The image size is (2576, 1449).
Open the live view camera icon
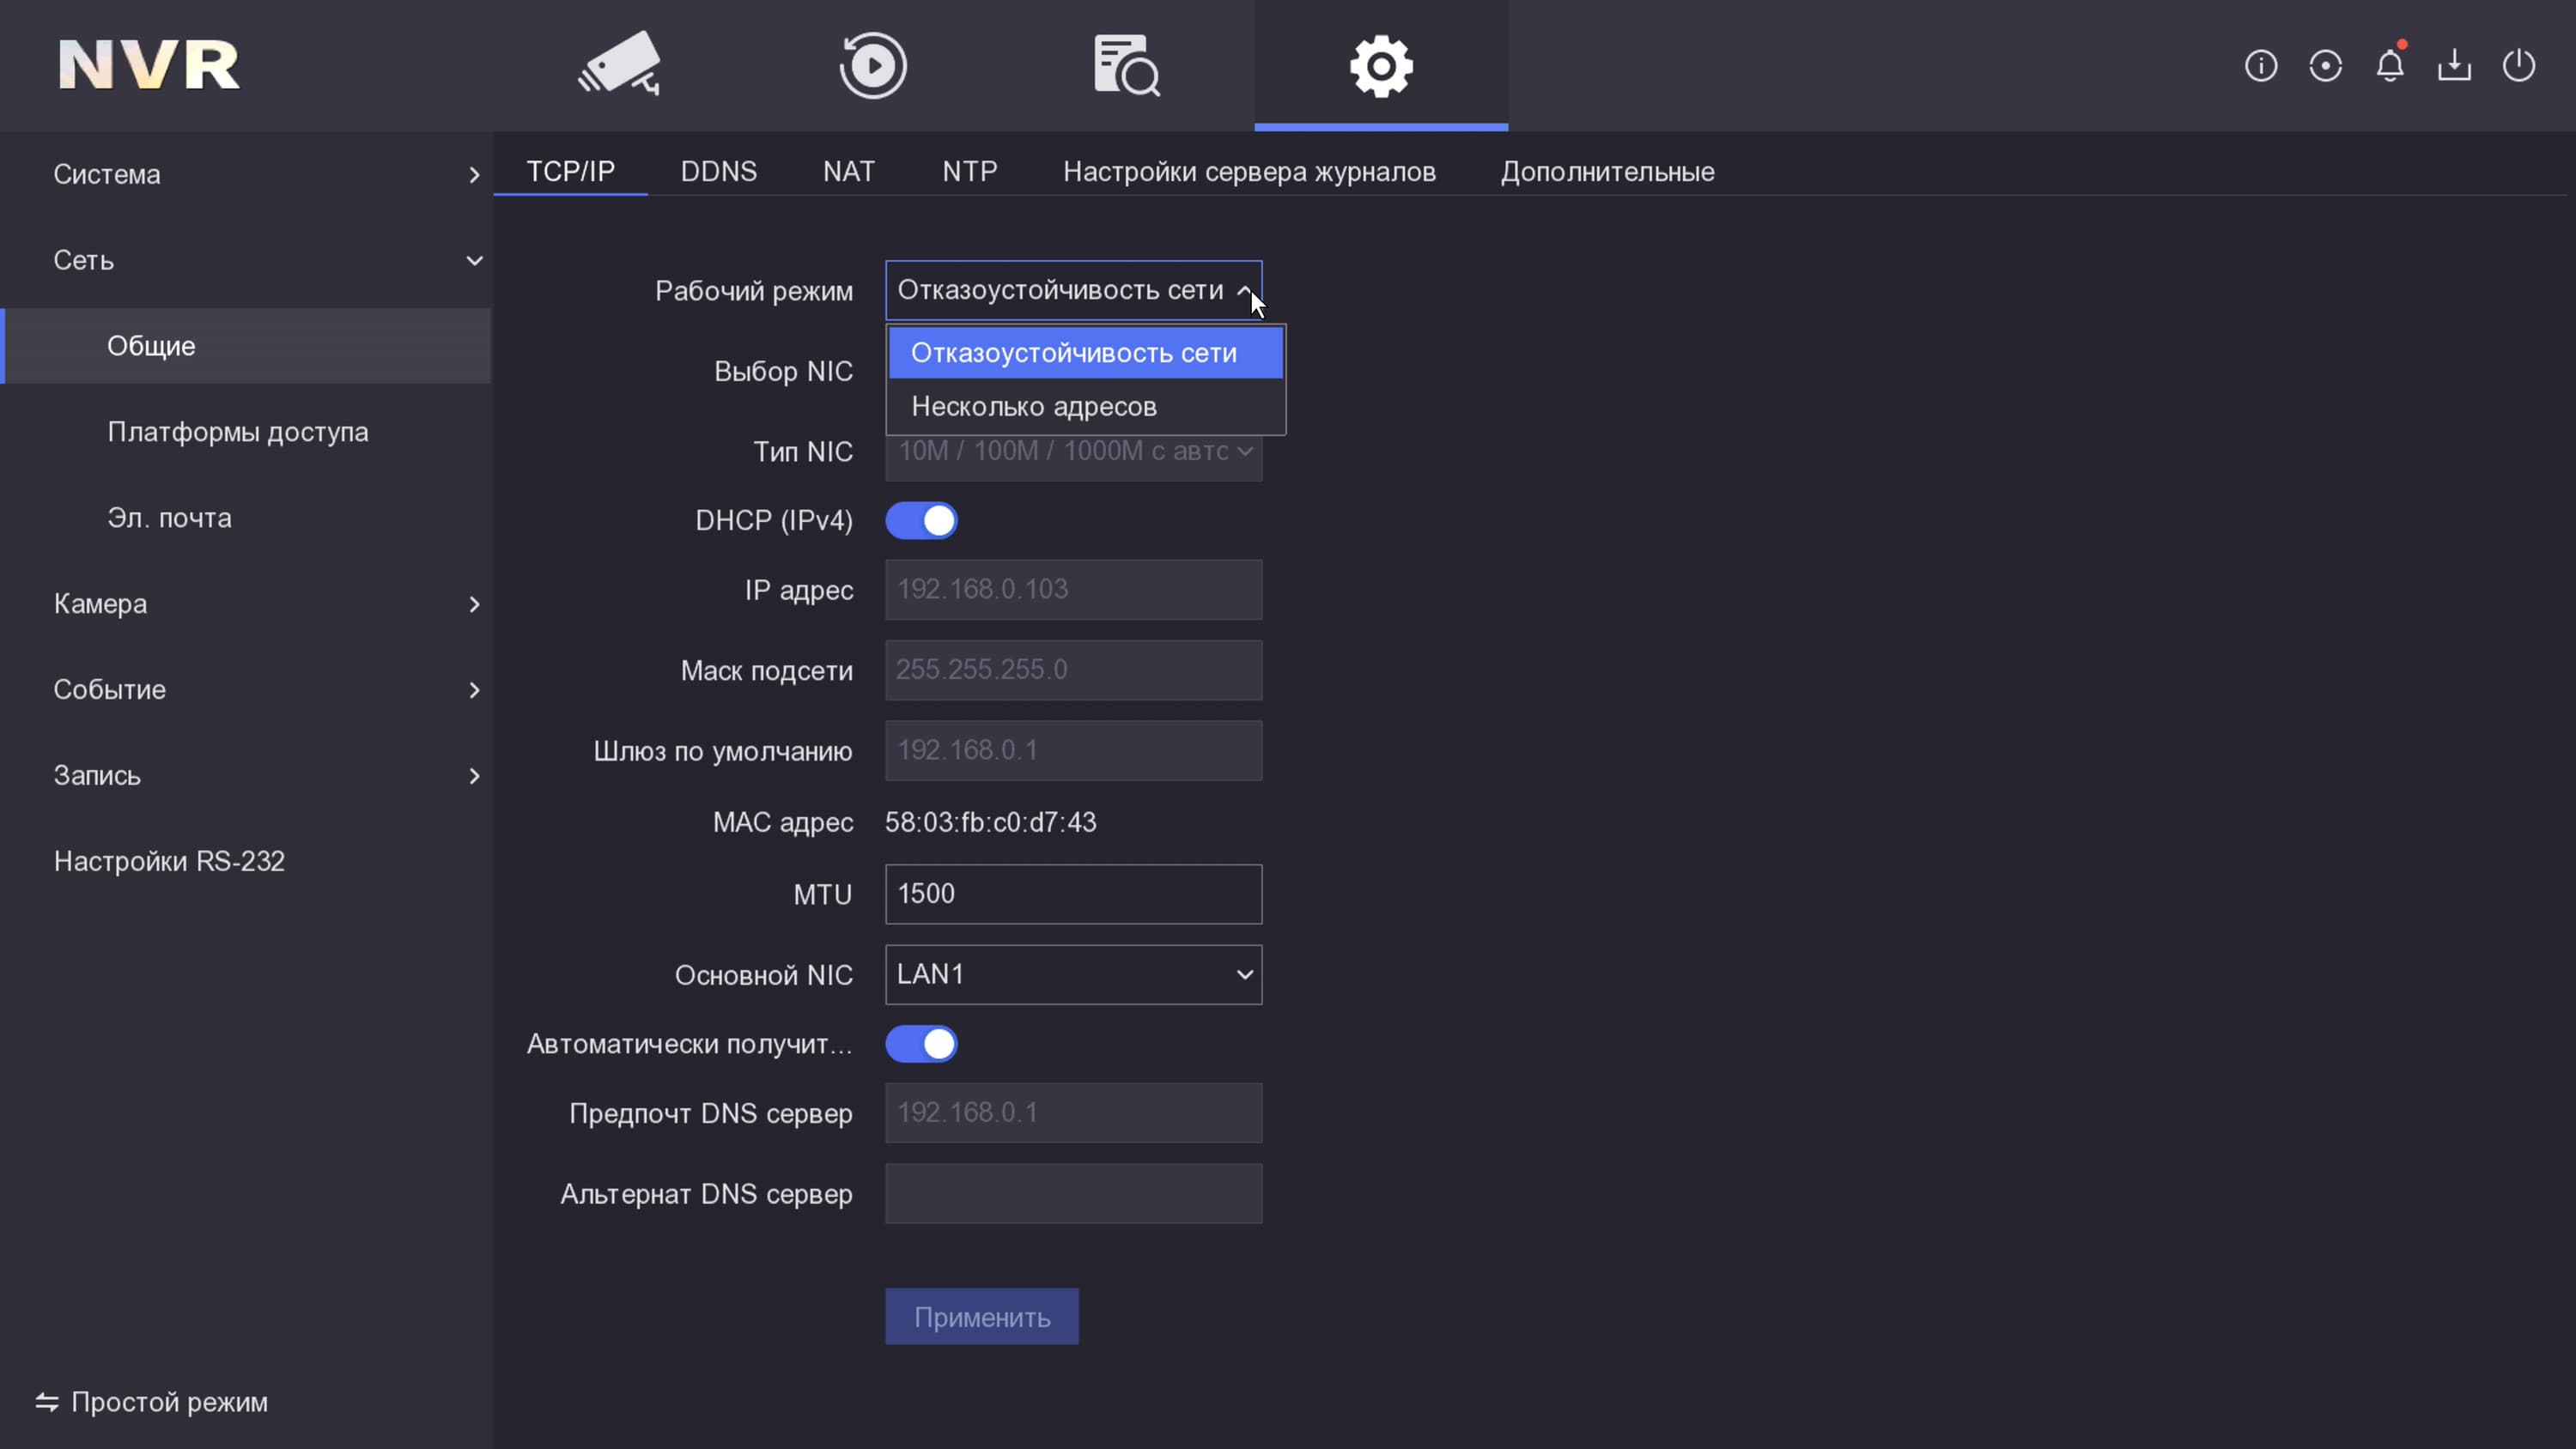click(x=619, y=65)
